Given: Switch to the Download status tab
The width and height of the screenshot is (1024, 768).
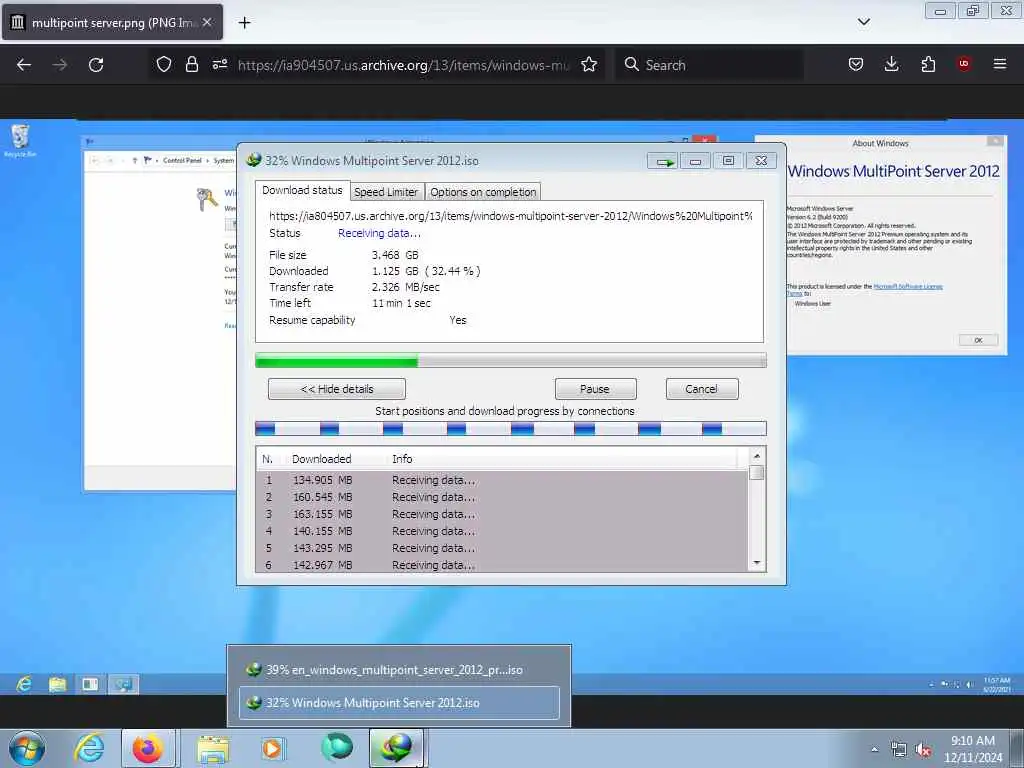Looking at the screenshot, I should [x=302, y=190].
